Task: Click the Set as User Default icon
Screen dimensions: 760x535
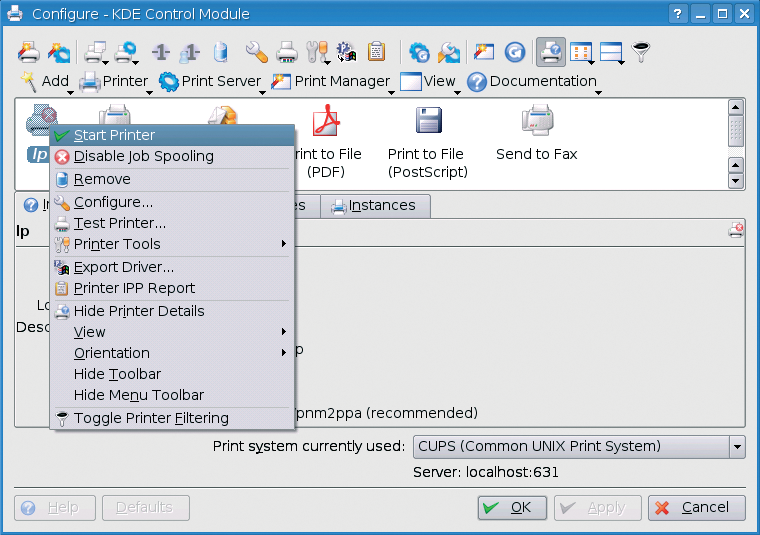Action: click(x=190, y=52)
